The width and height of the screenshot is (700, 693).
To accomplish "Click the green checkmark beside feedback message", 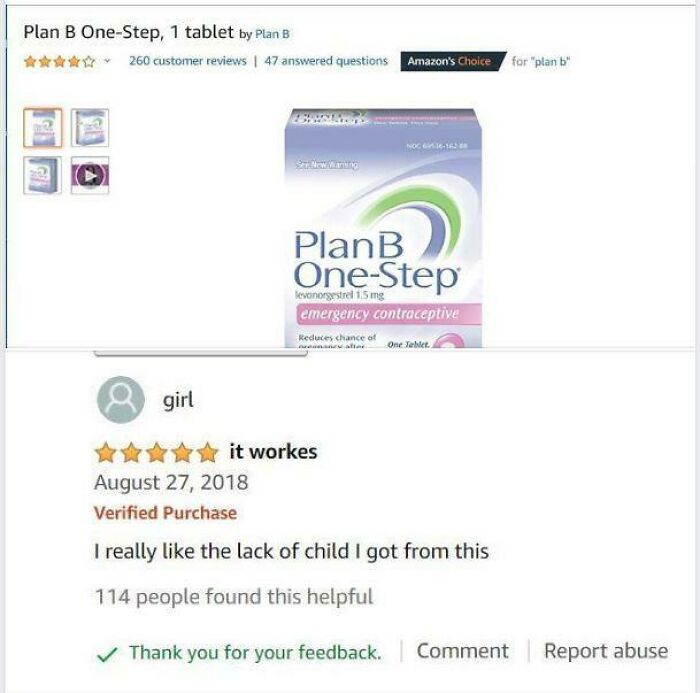I will [107, 655].
